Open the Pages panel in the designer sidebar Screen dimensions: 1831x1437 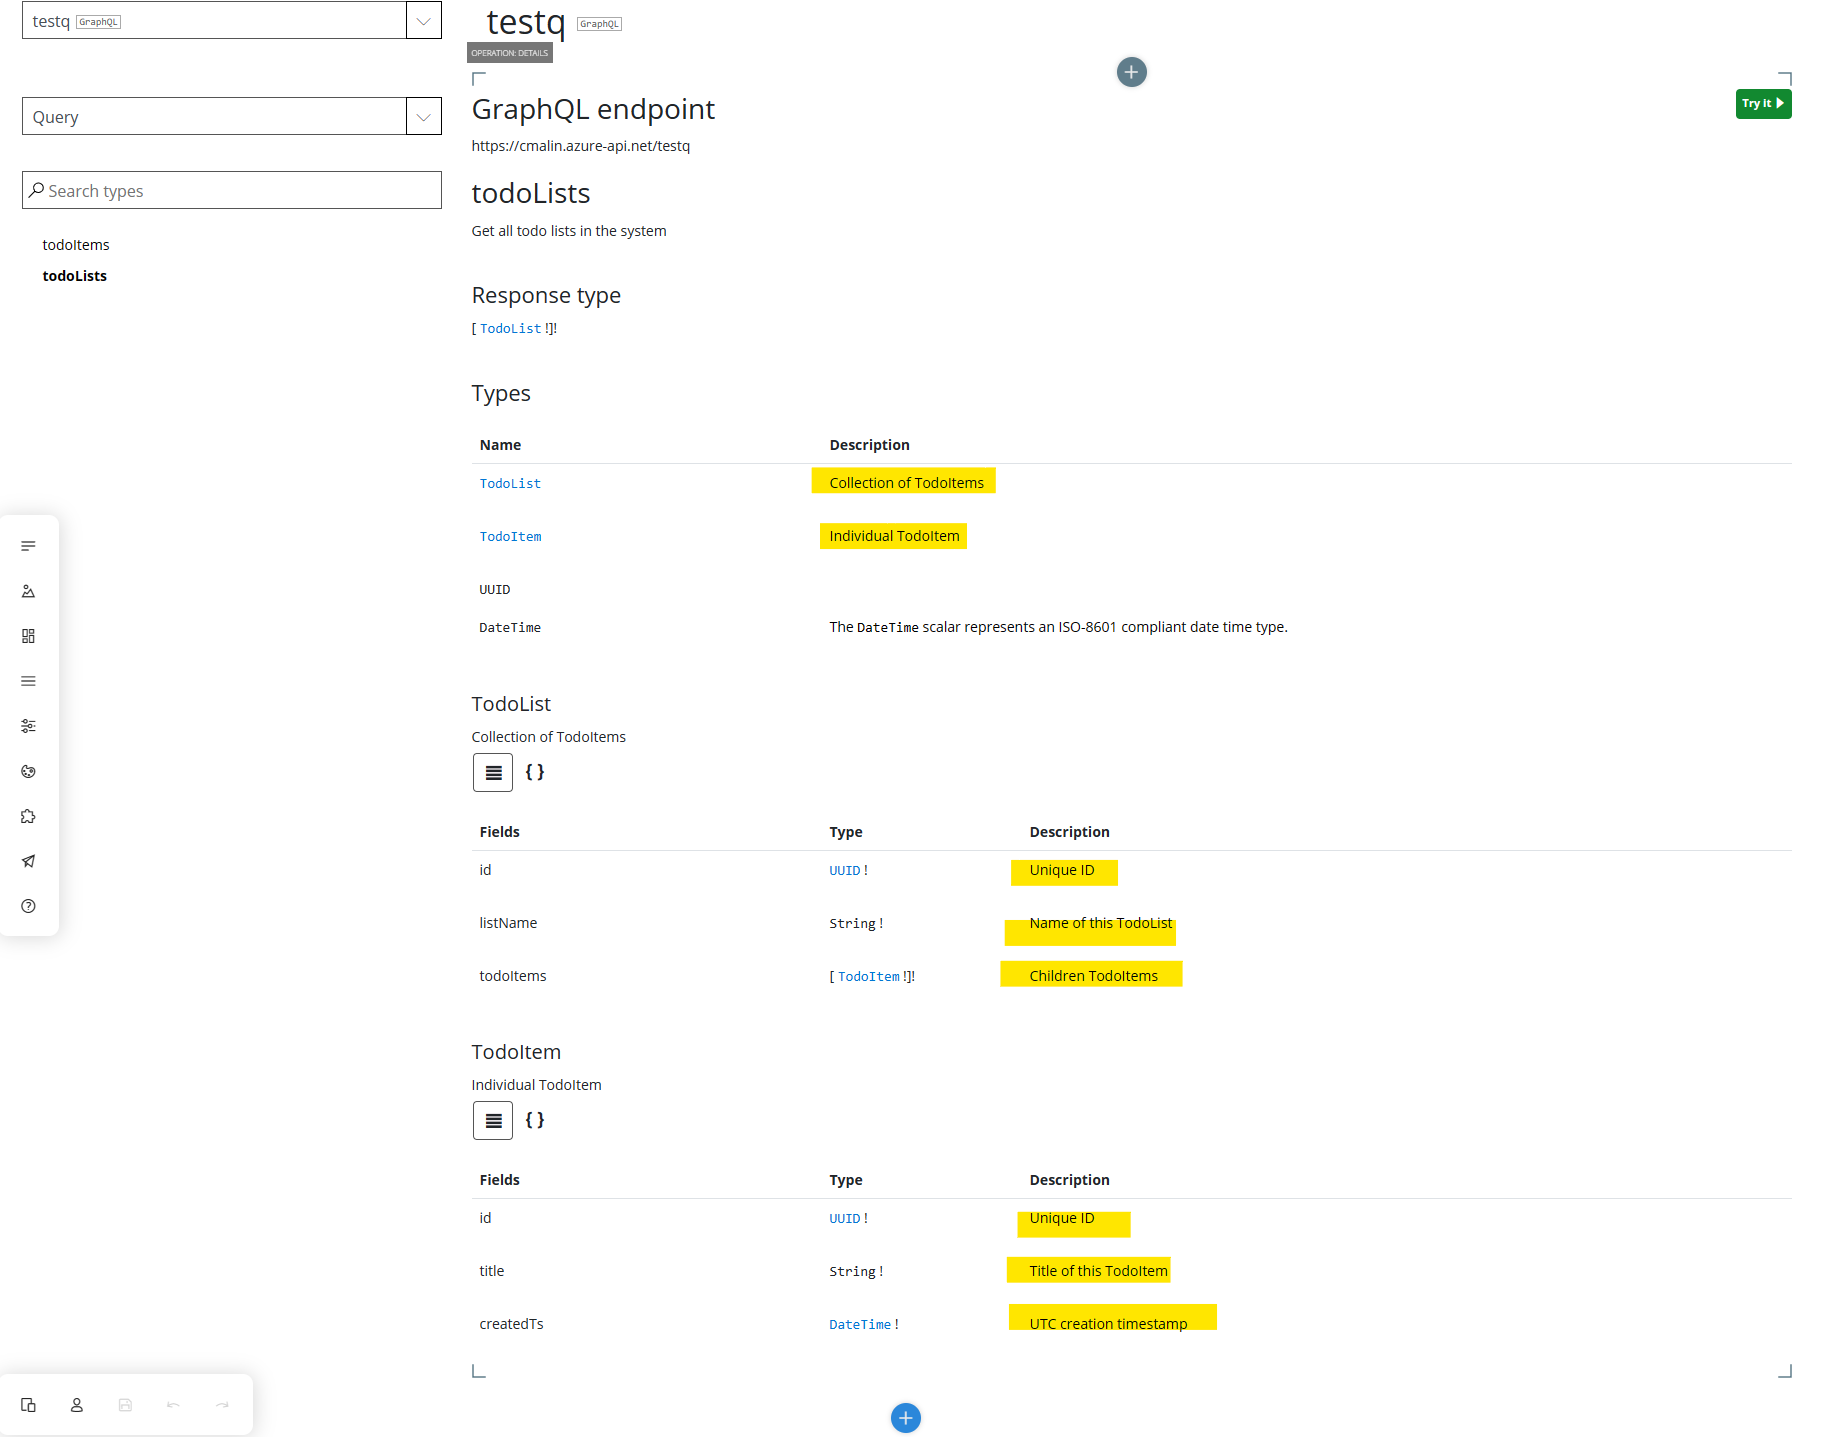(x=28, y=545)
